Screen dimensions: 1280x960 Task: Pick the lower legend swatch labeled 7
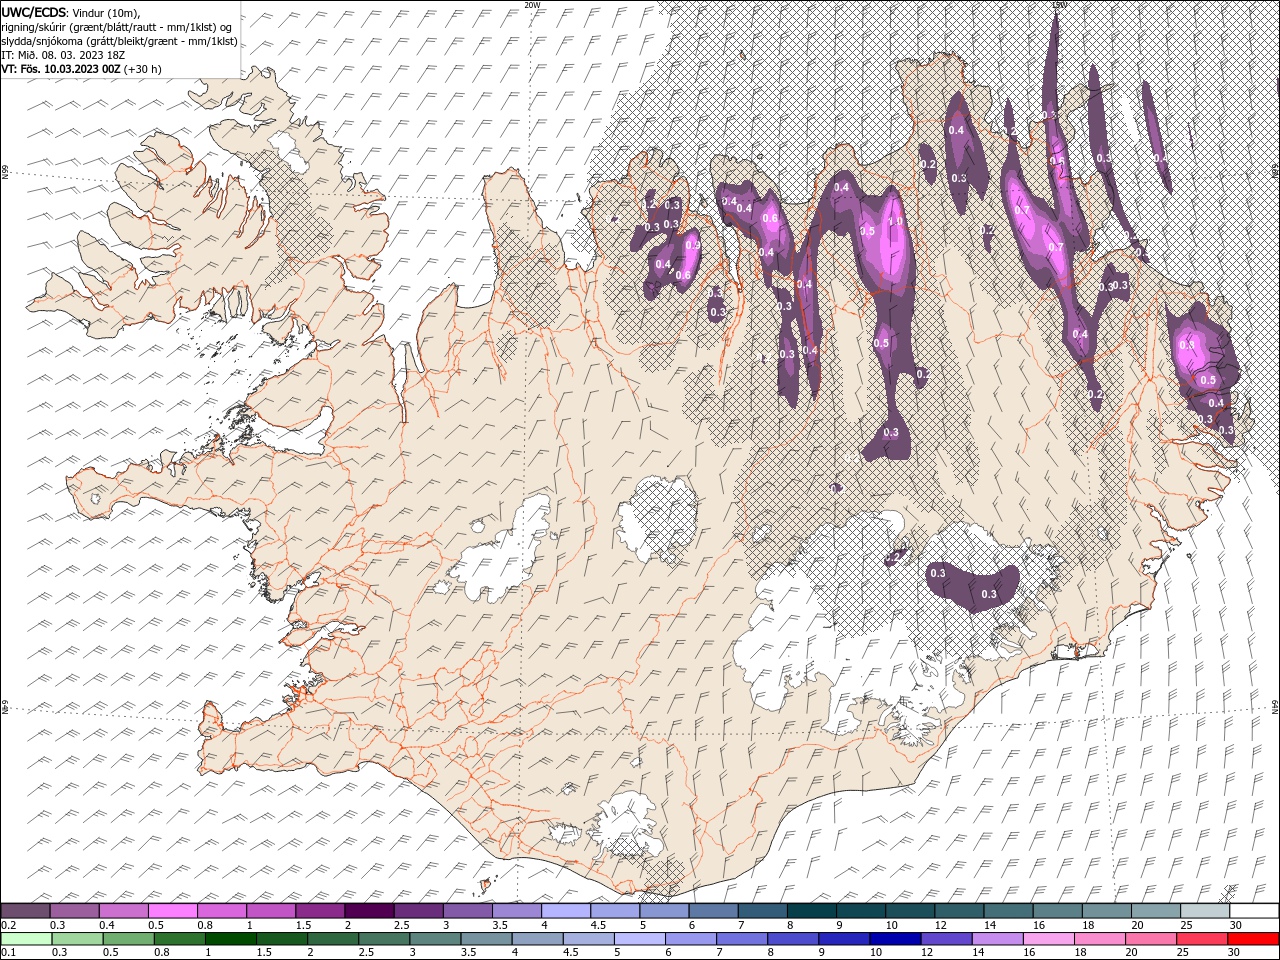741,939
